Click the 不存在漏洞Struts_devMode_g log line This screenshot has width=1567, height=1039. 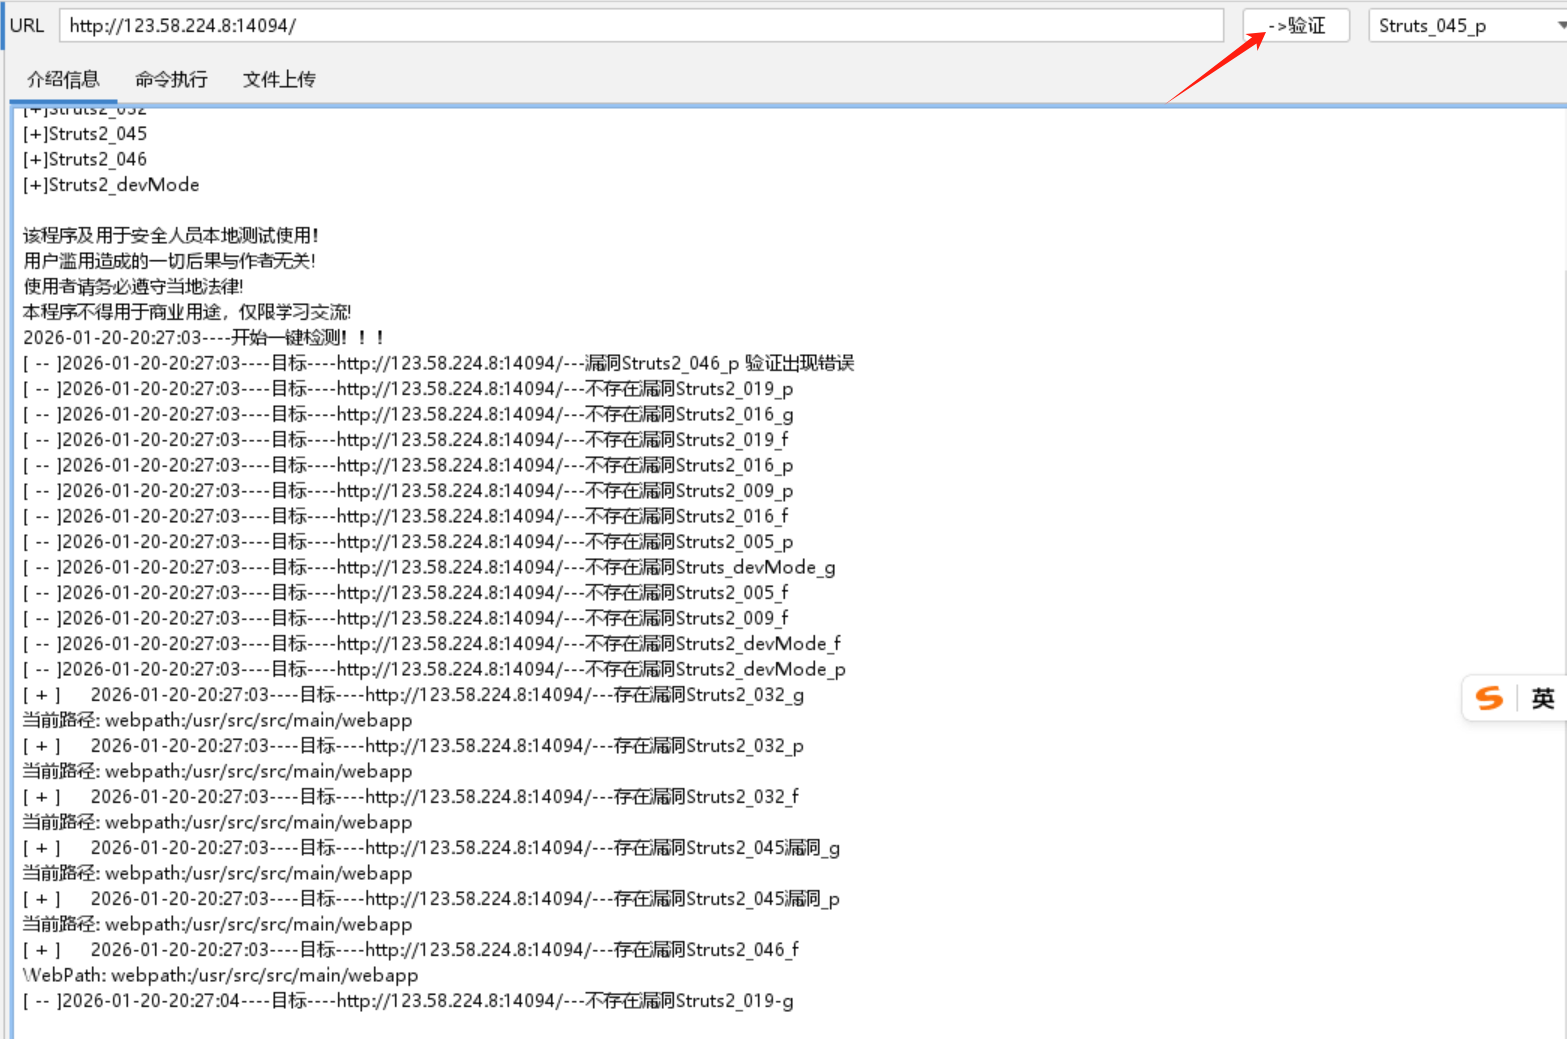coord(429,567)
